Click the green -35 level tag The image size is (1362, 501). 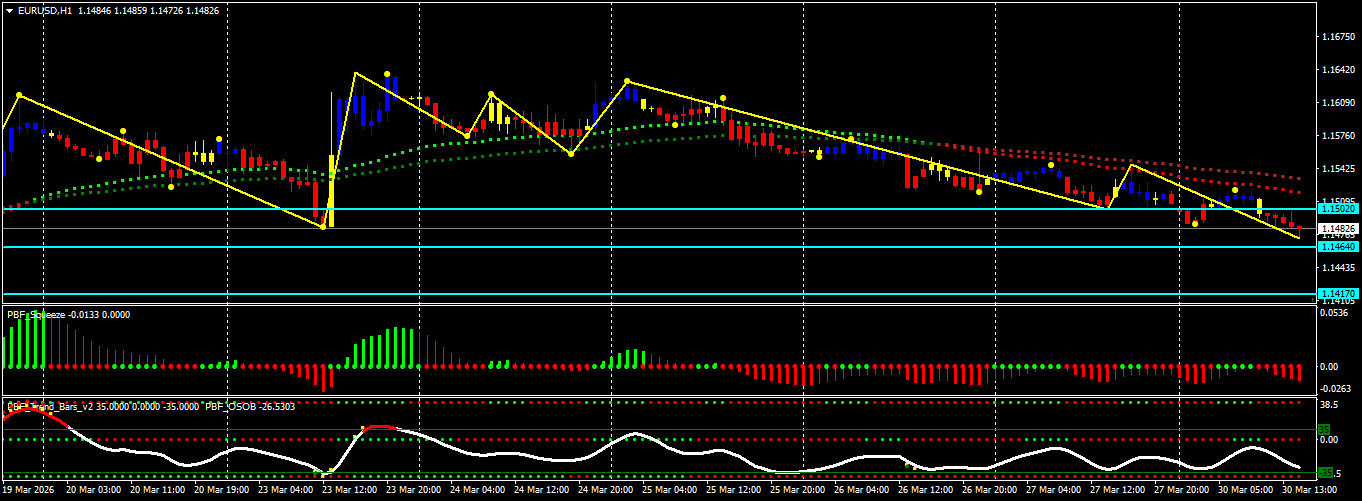coord(1327,472)
